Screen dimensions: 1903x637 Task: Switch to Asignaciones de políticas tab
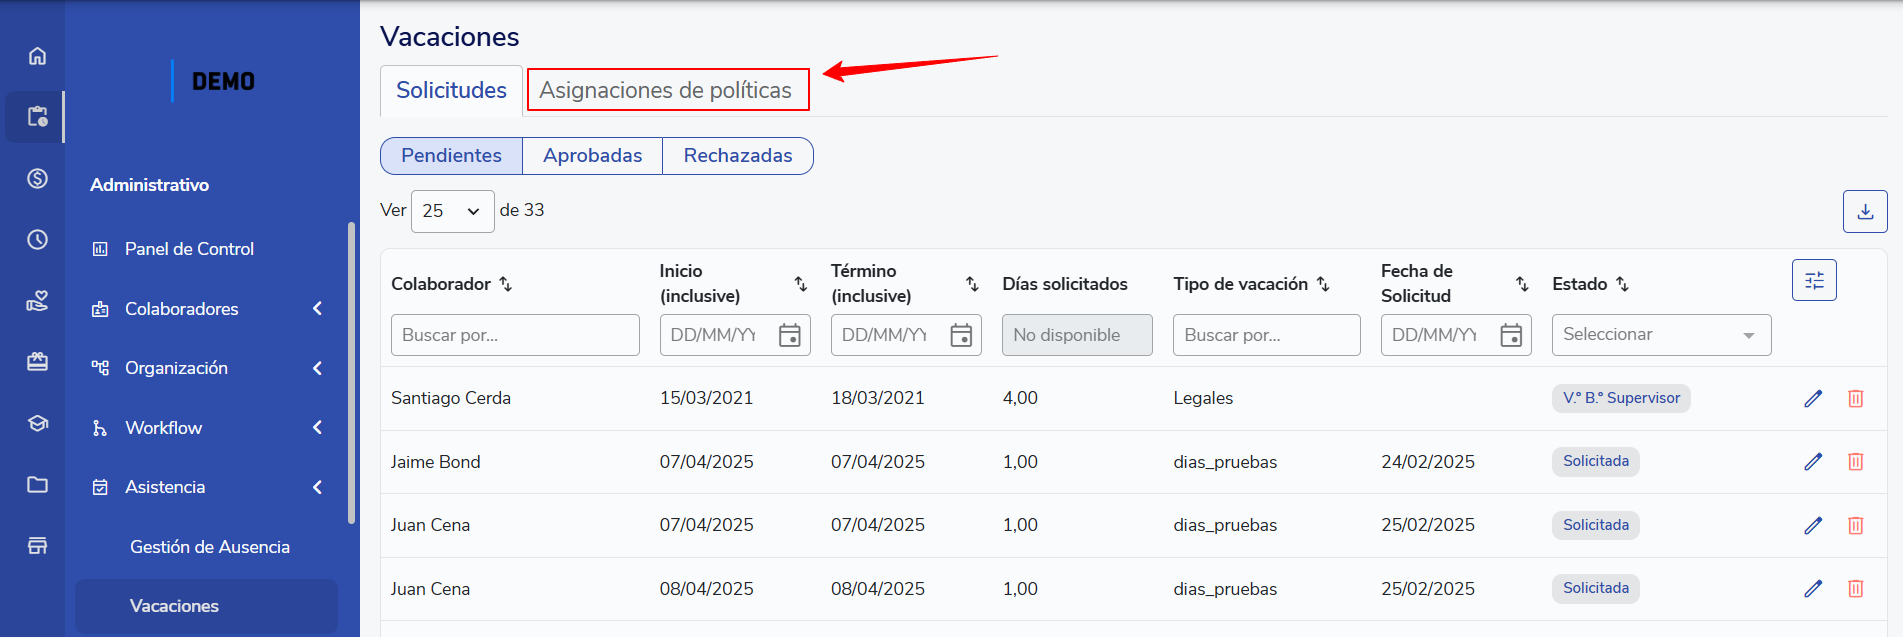tap(666, 90)
